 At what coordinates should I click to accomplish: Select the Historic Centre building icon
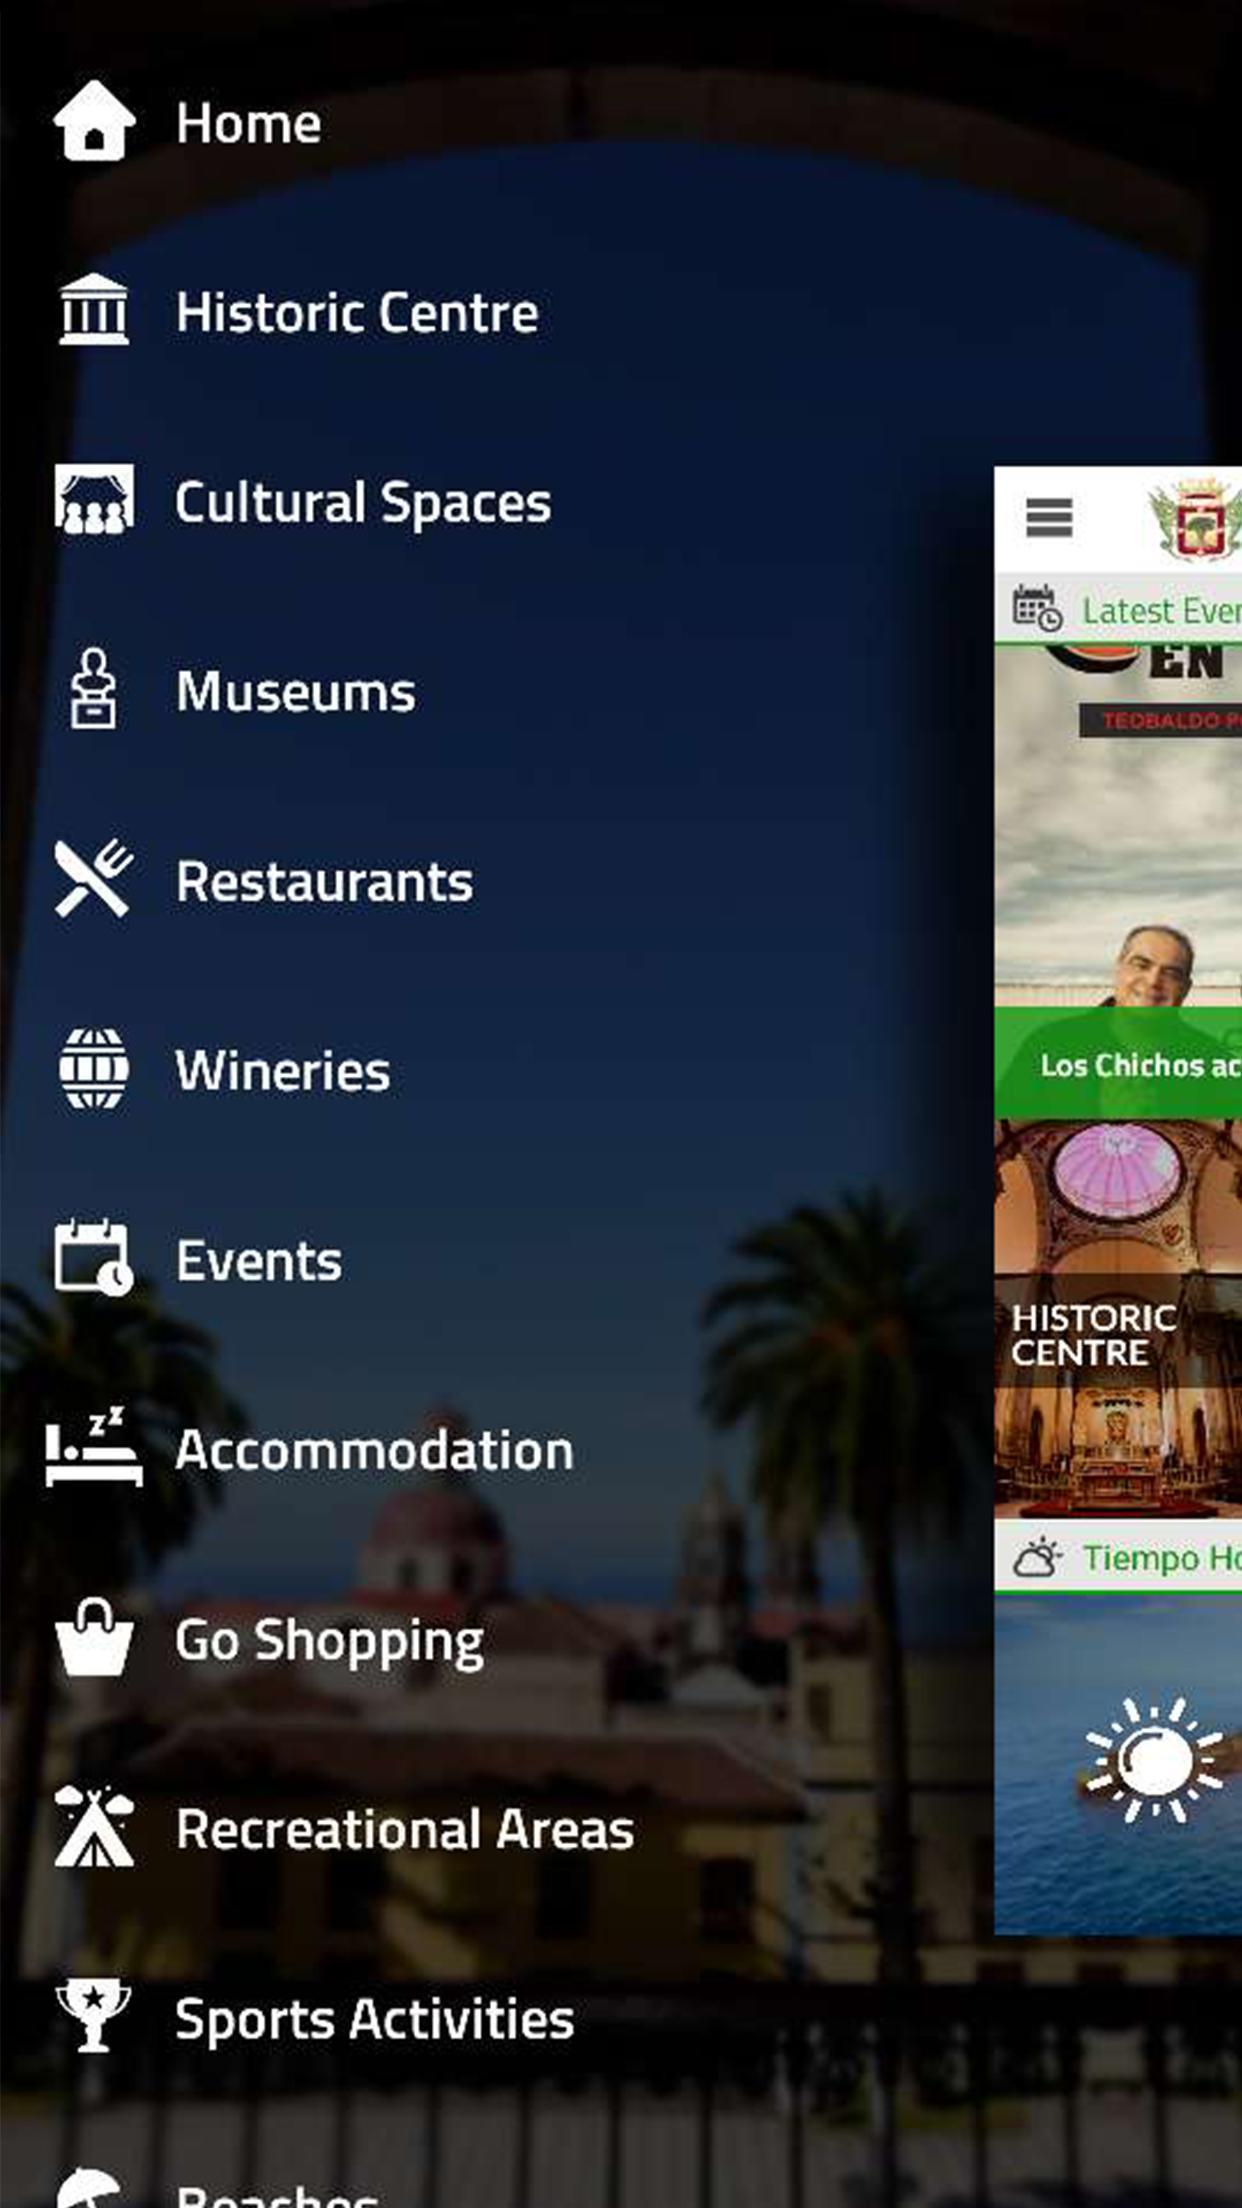coord(94,310)
